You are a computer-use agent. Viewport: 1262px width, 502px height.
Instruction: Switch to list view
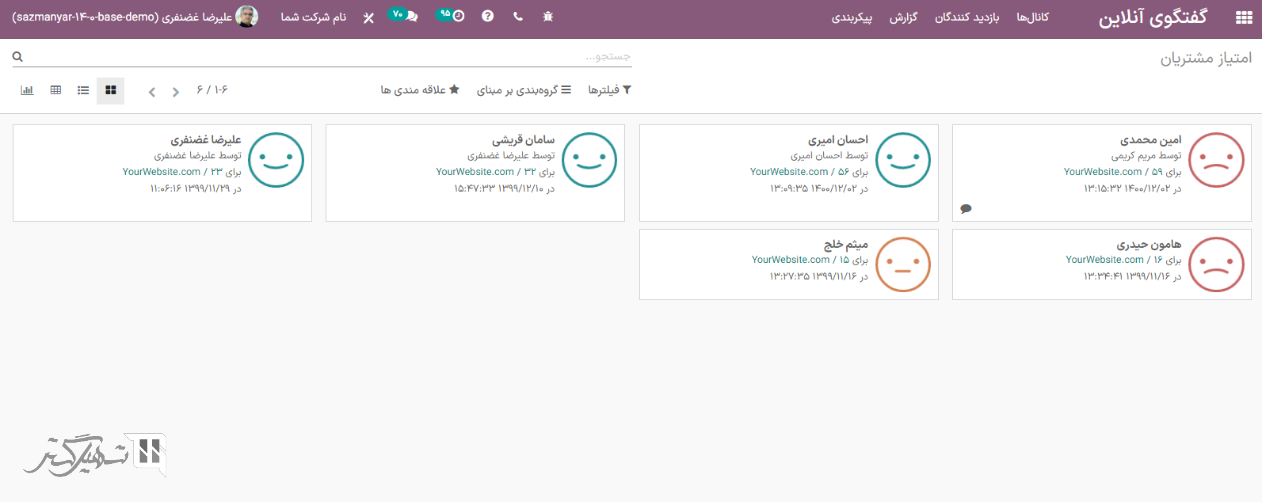tap(83, 90)
